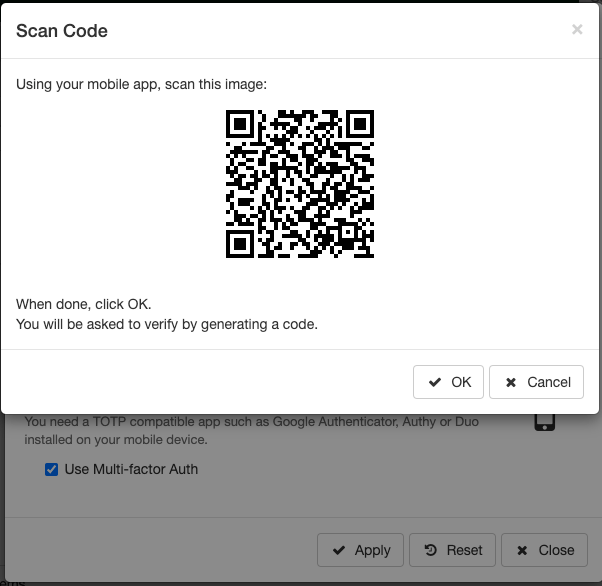Close the Scan Code dialog with the ×
602x586 pixels.
(577, 30)
